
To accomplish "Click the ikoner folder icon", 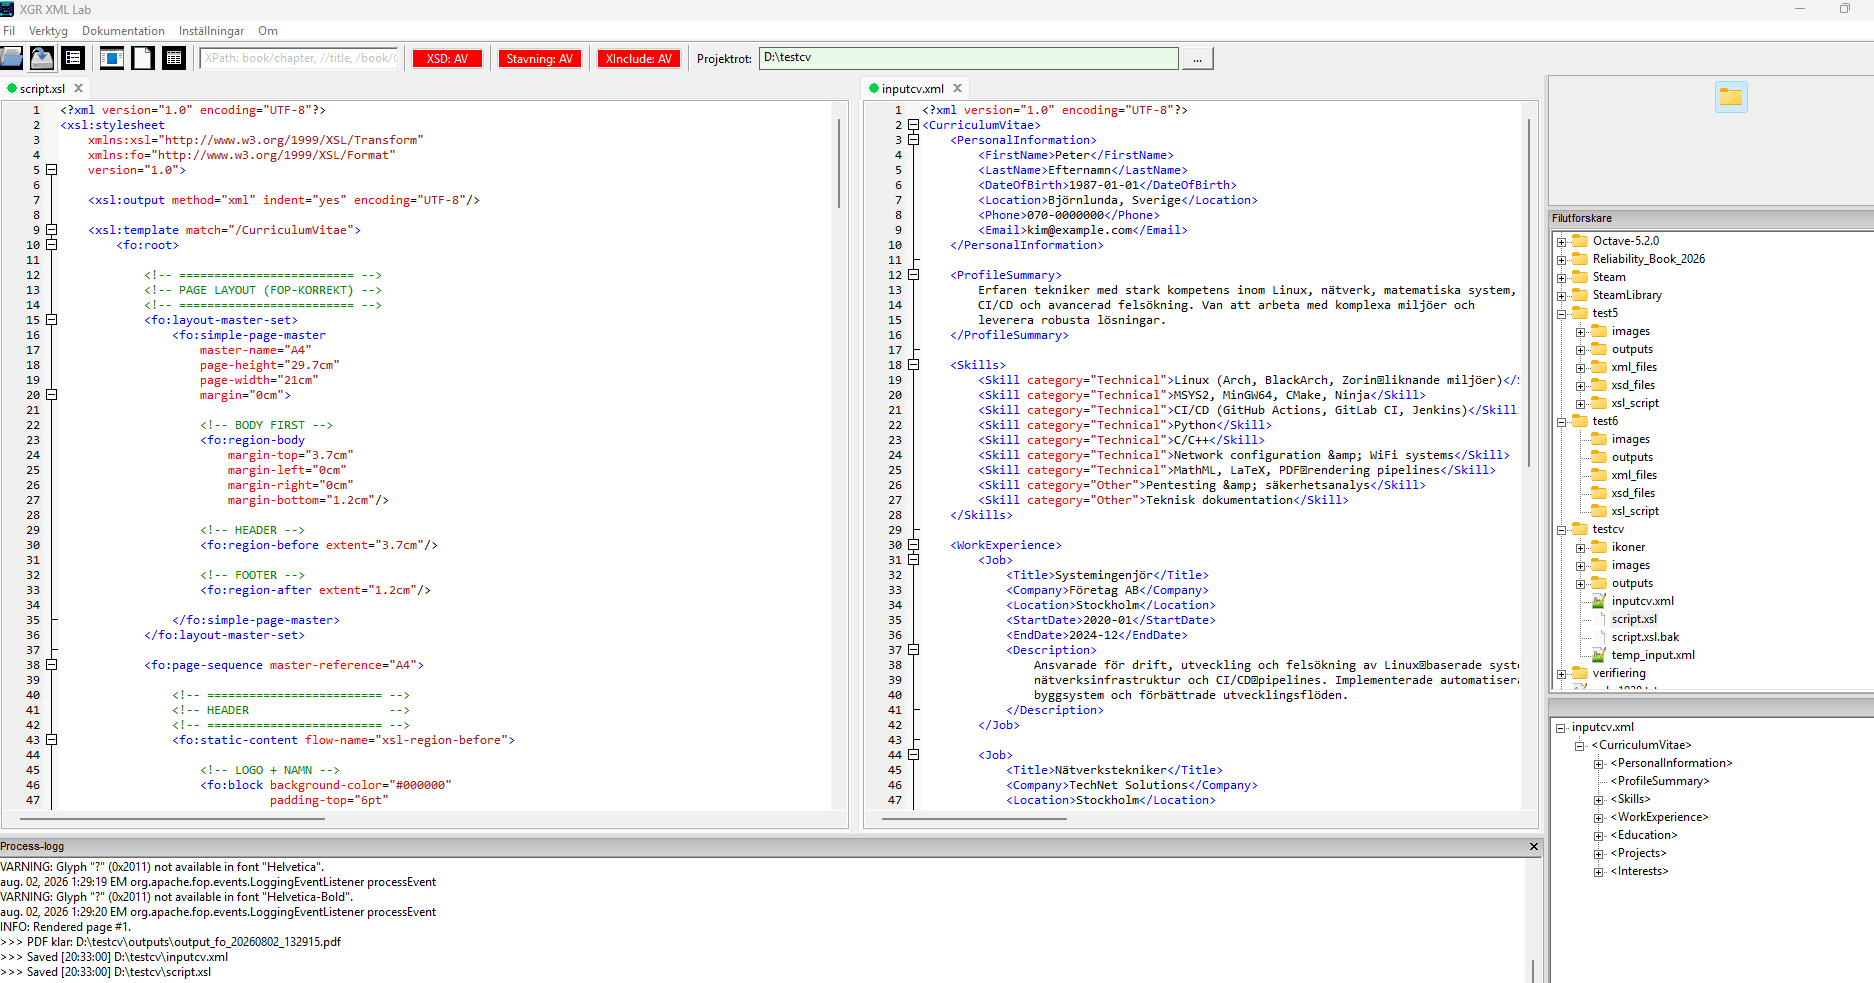I will coord(1599,547).
